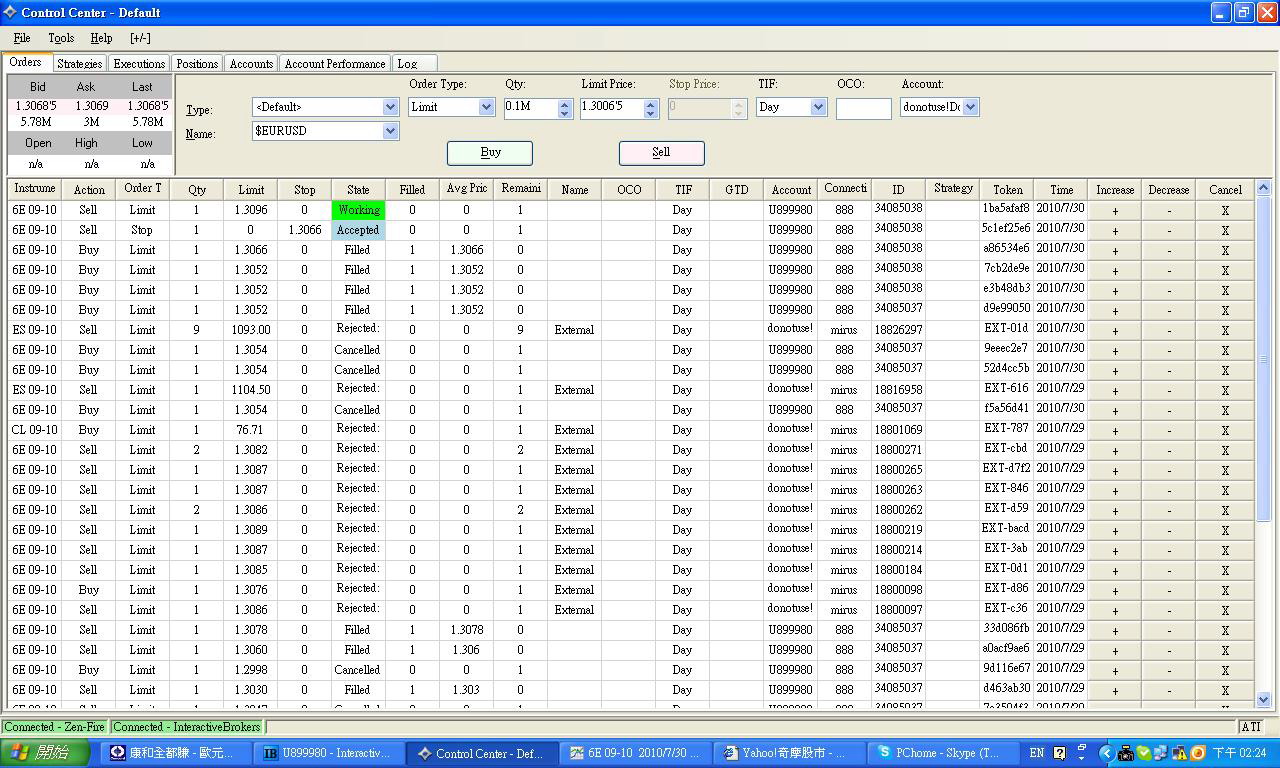This screenshot has height=768, width=1280.
Task: Sort orders by the State column header
Action: click(358, 189)
